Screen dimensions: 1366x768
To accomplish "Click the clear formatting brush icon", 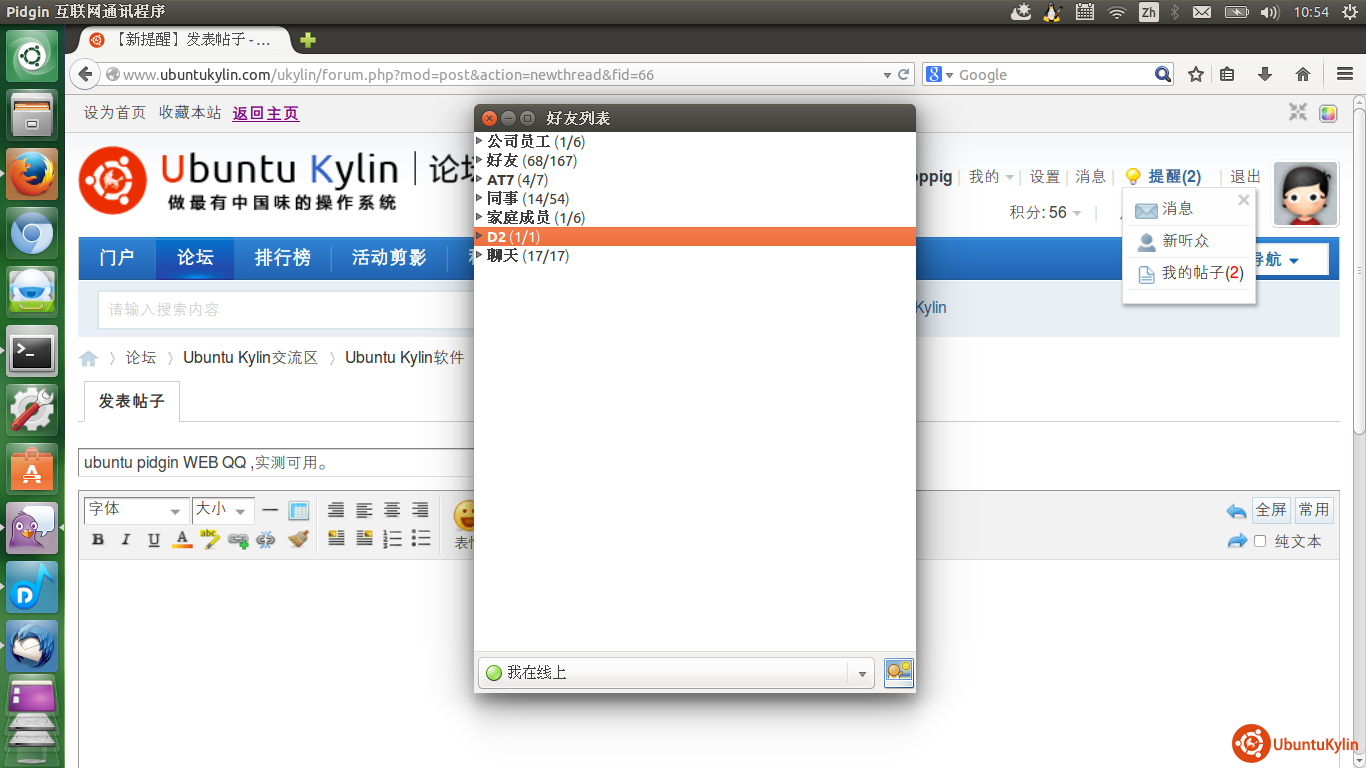I will pos(298,540).
